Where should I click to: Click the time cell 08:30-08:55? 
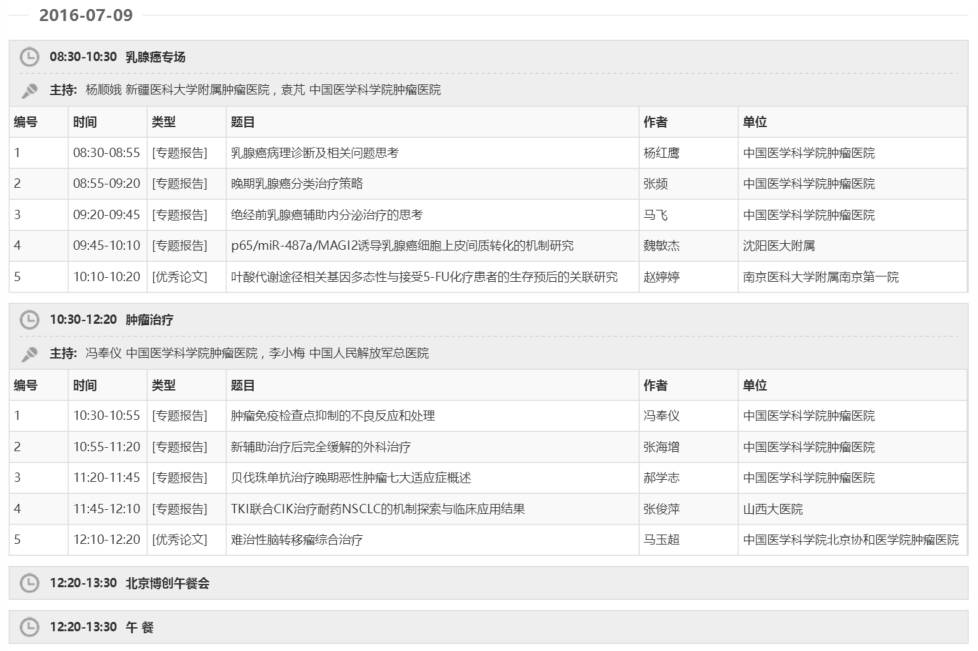click(107, 153)
